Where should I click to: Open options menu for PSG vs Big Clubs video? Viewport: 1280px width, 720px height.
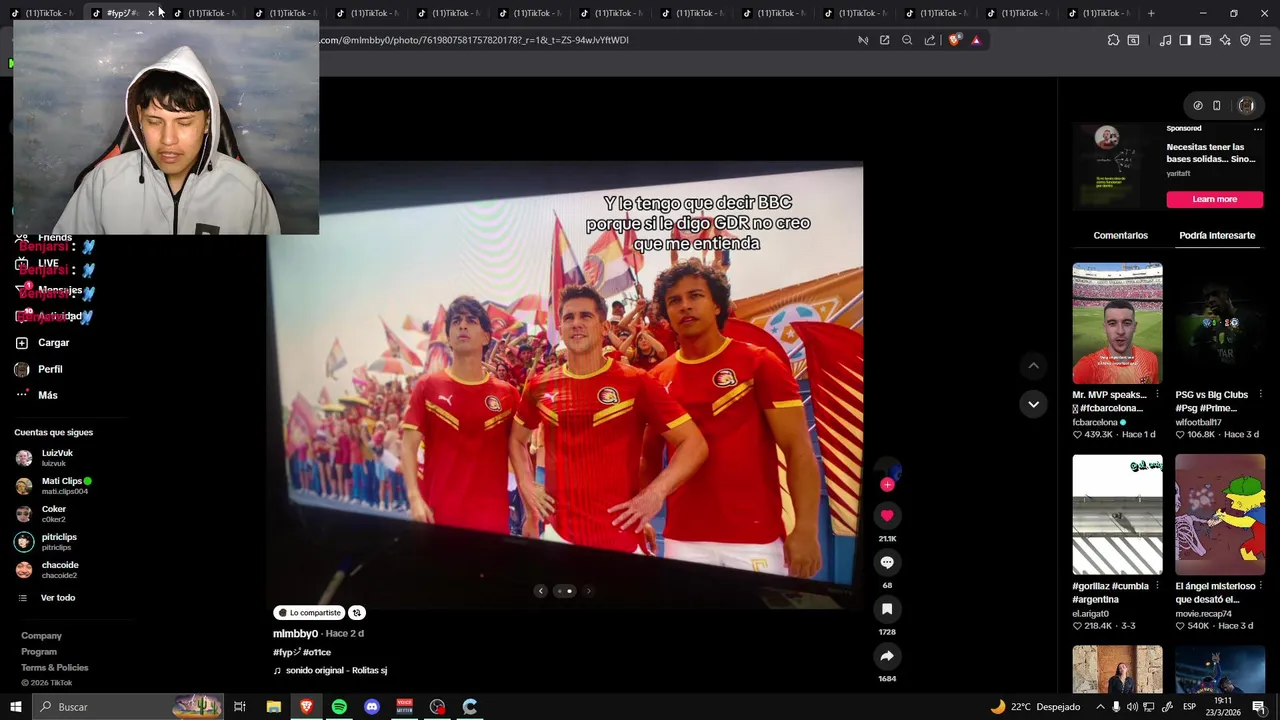(1260, 395)
